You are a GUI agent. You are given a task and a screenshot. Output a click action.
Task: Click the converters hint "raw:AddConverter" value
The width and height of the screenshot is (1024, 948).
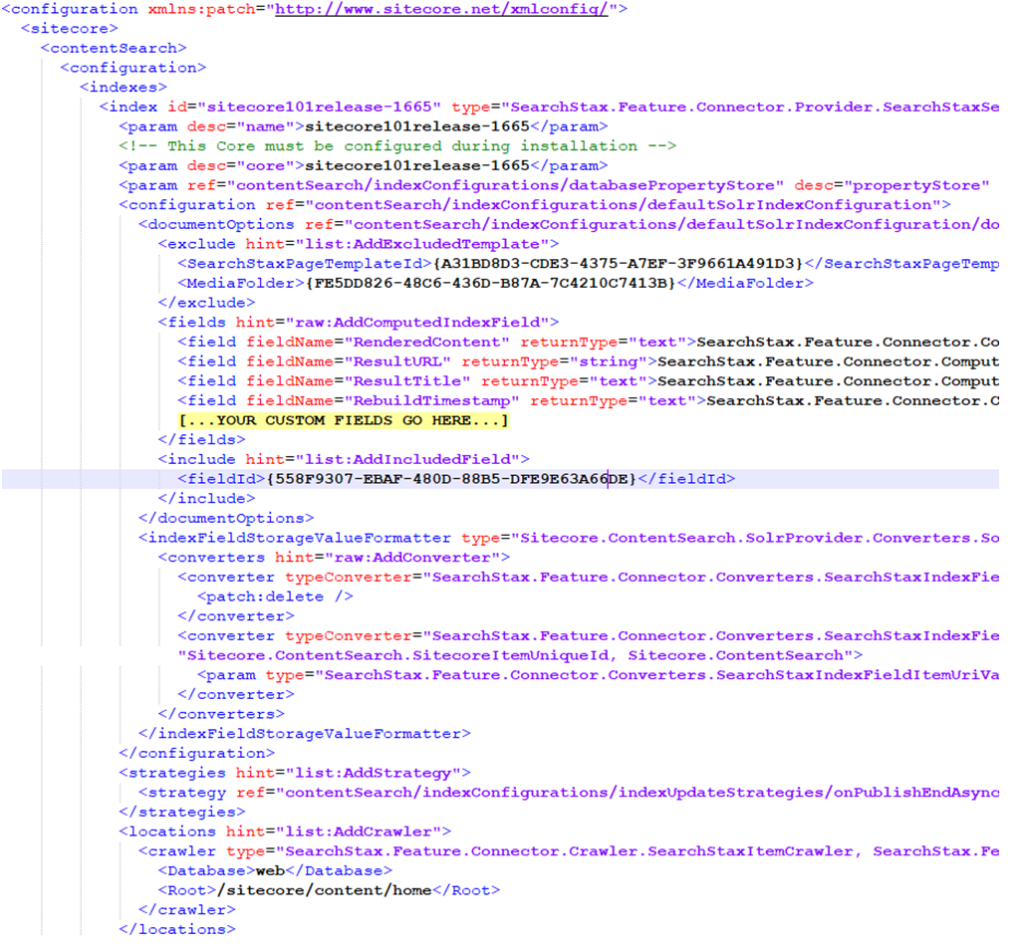(413, 558)
